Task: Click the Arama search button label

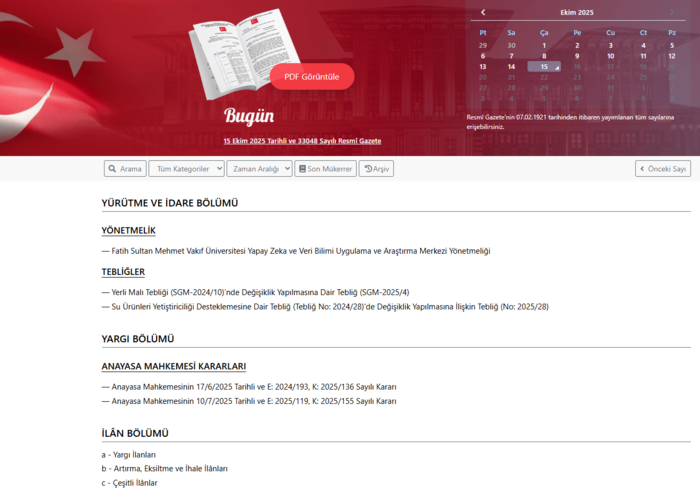Action: [130, 169]
